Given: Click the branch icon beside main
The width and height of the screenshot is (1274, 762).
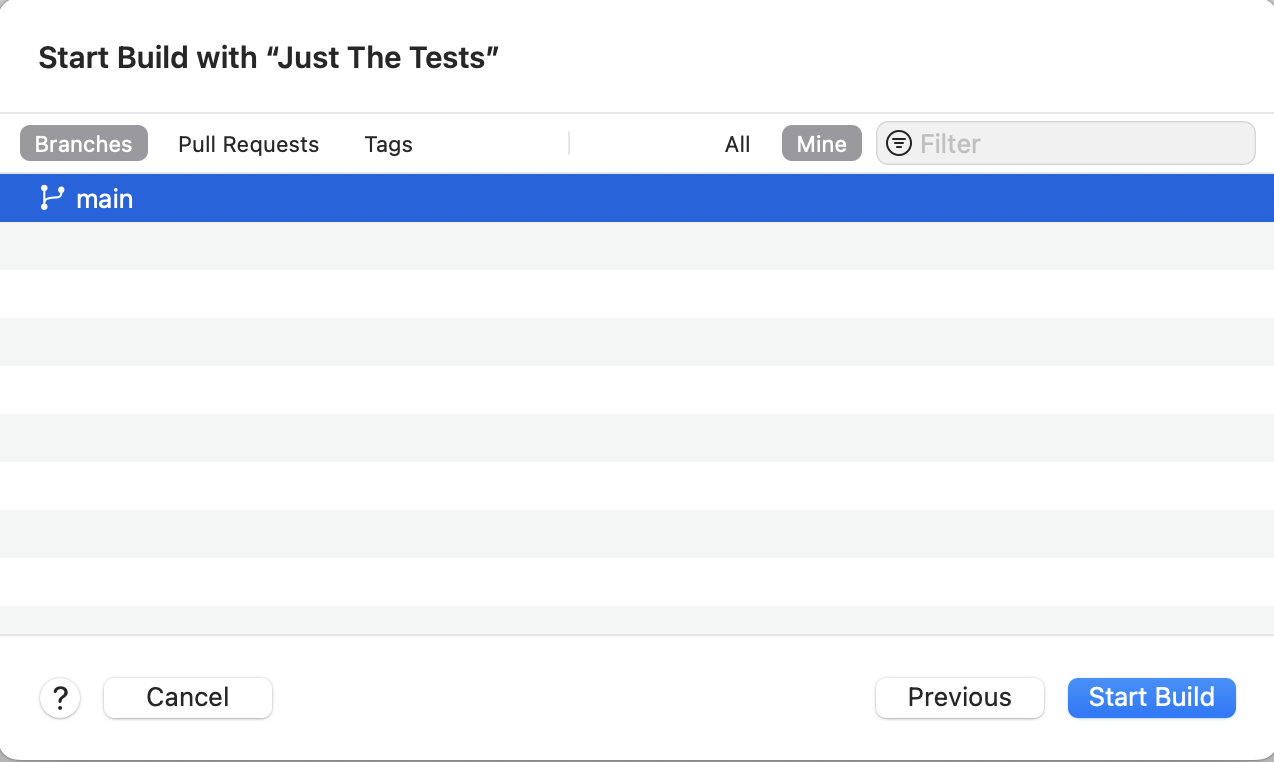Looking at the screenshot, I should (51, 198).
